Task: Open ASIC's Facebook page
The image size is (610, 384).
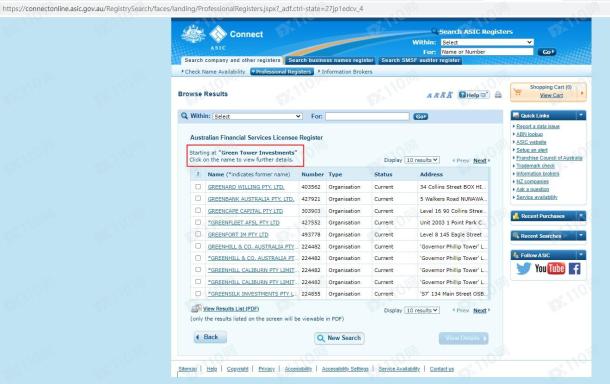Action: 575,268
